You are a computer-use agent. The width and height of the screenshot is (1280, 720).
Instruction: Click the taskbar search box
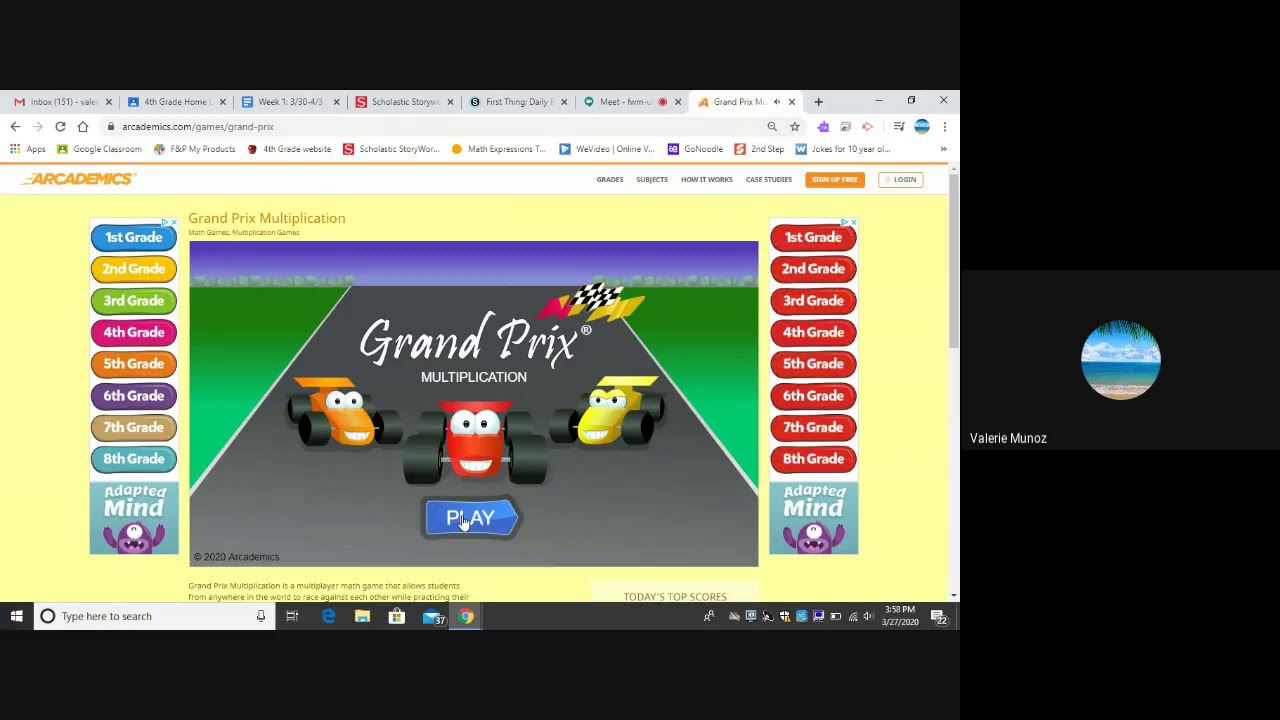tap(153, 616)
